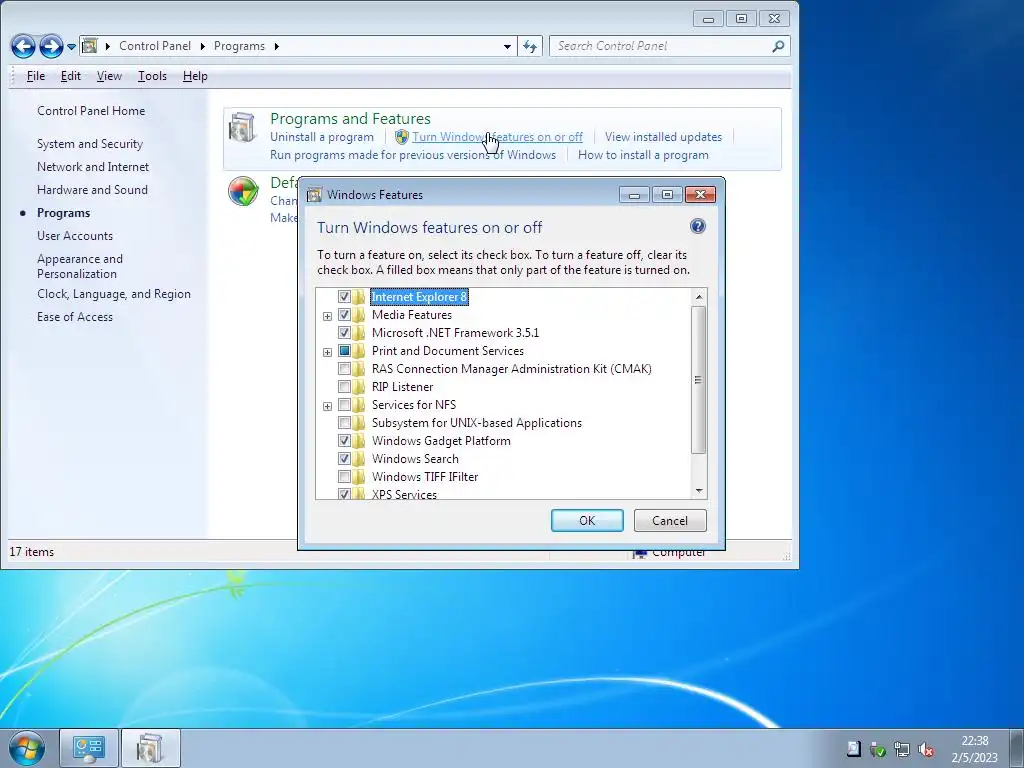Viewport: 1024px width, 768px height.
Task: Open Hardware and Sound category
Action: [x=92, y=189]
